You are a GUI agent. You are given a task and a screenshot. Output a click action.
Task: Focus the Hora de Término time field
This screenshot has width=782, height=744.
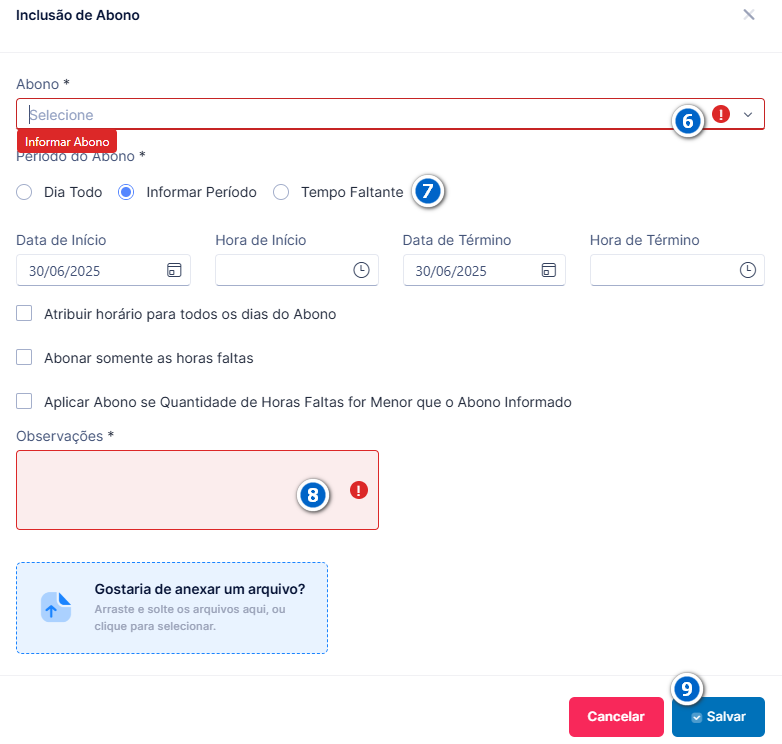pyautogui.click(x=677, y=270)
